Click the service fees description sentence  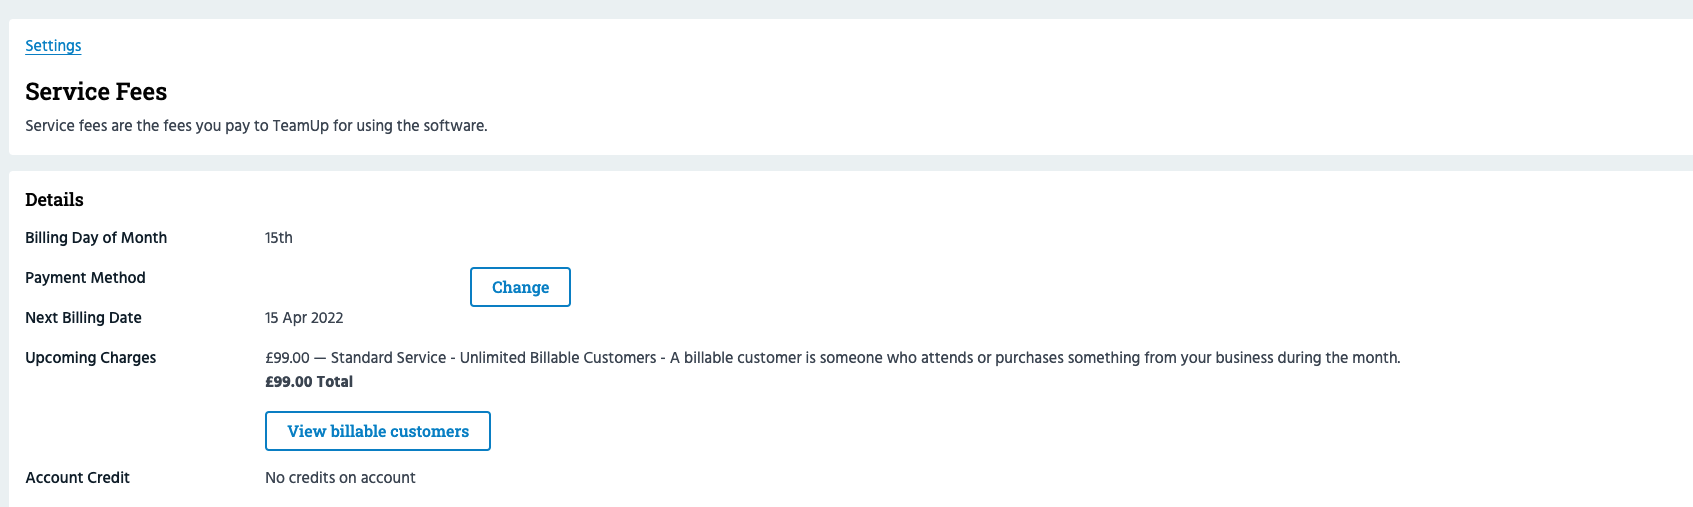[x=256, y=126]
